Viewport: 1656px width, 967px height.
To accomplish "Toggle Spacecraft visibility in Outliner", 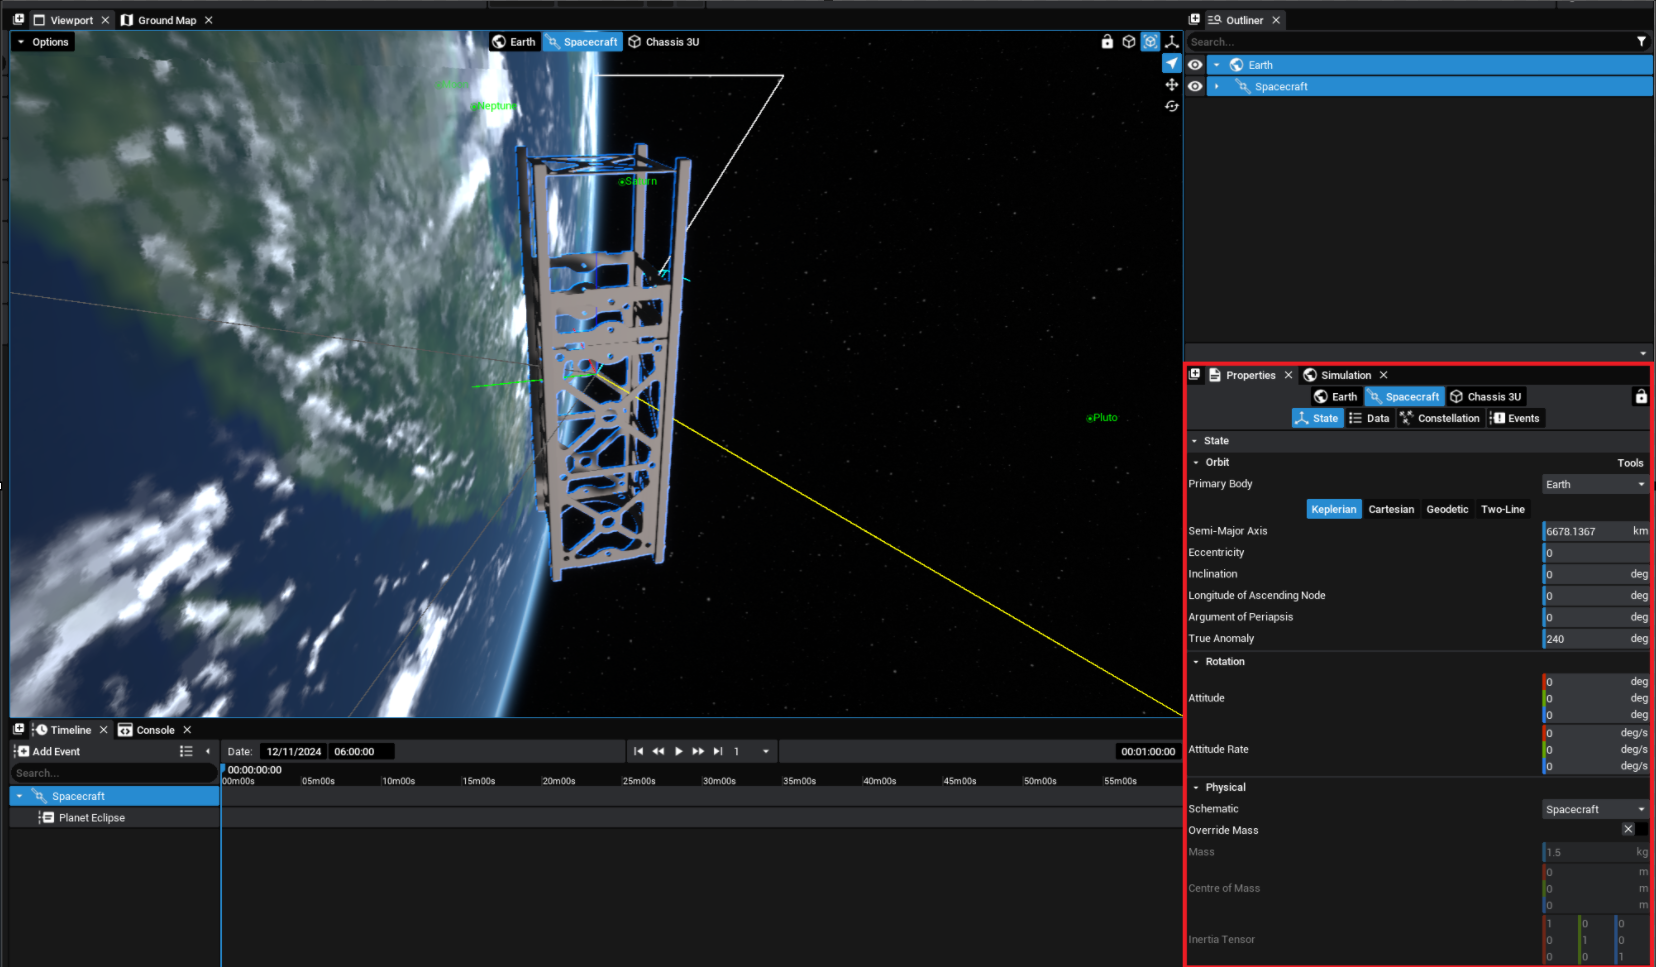I will coord(1195,87).
